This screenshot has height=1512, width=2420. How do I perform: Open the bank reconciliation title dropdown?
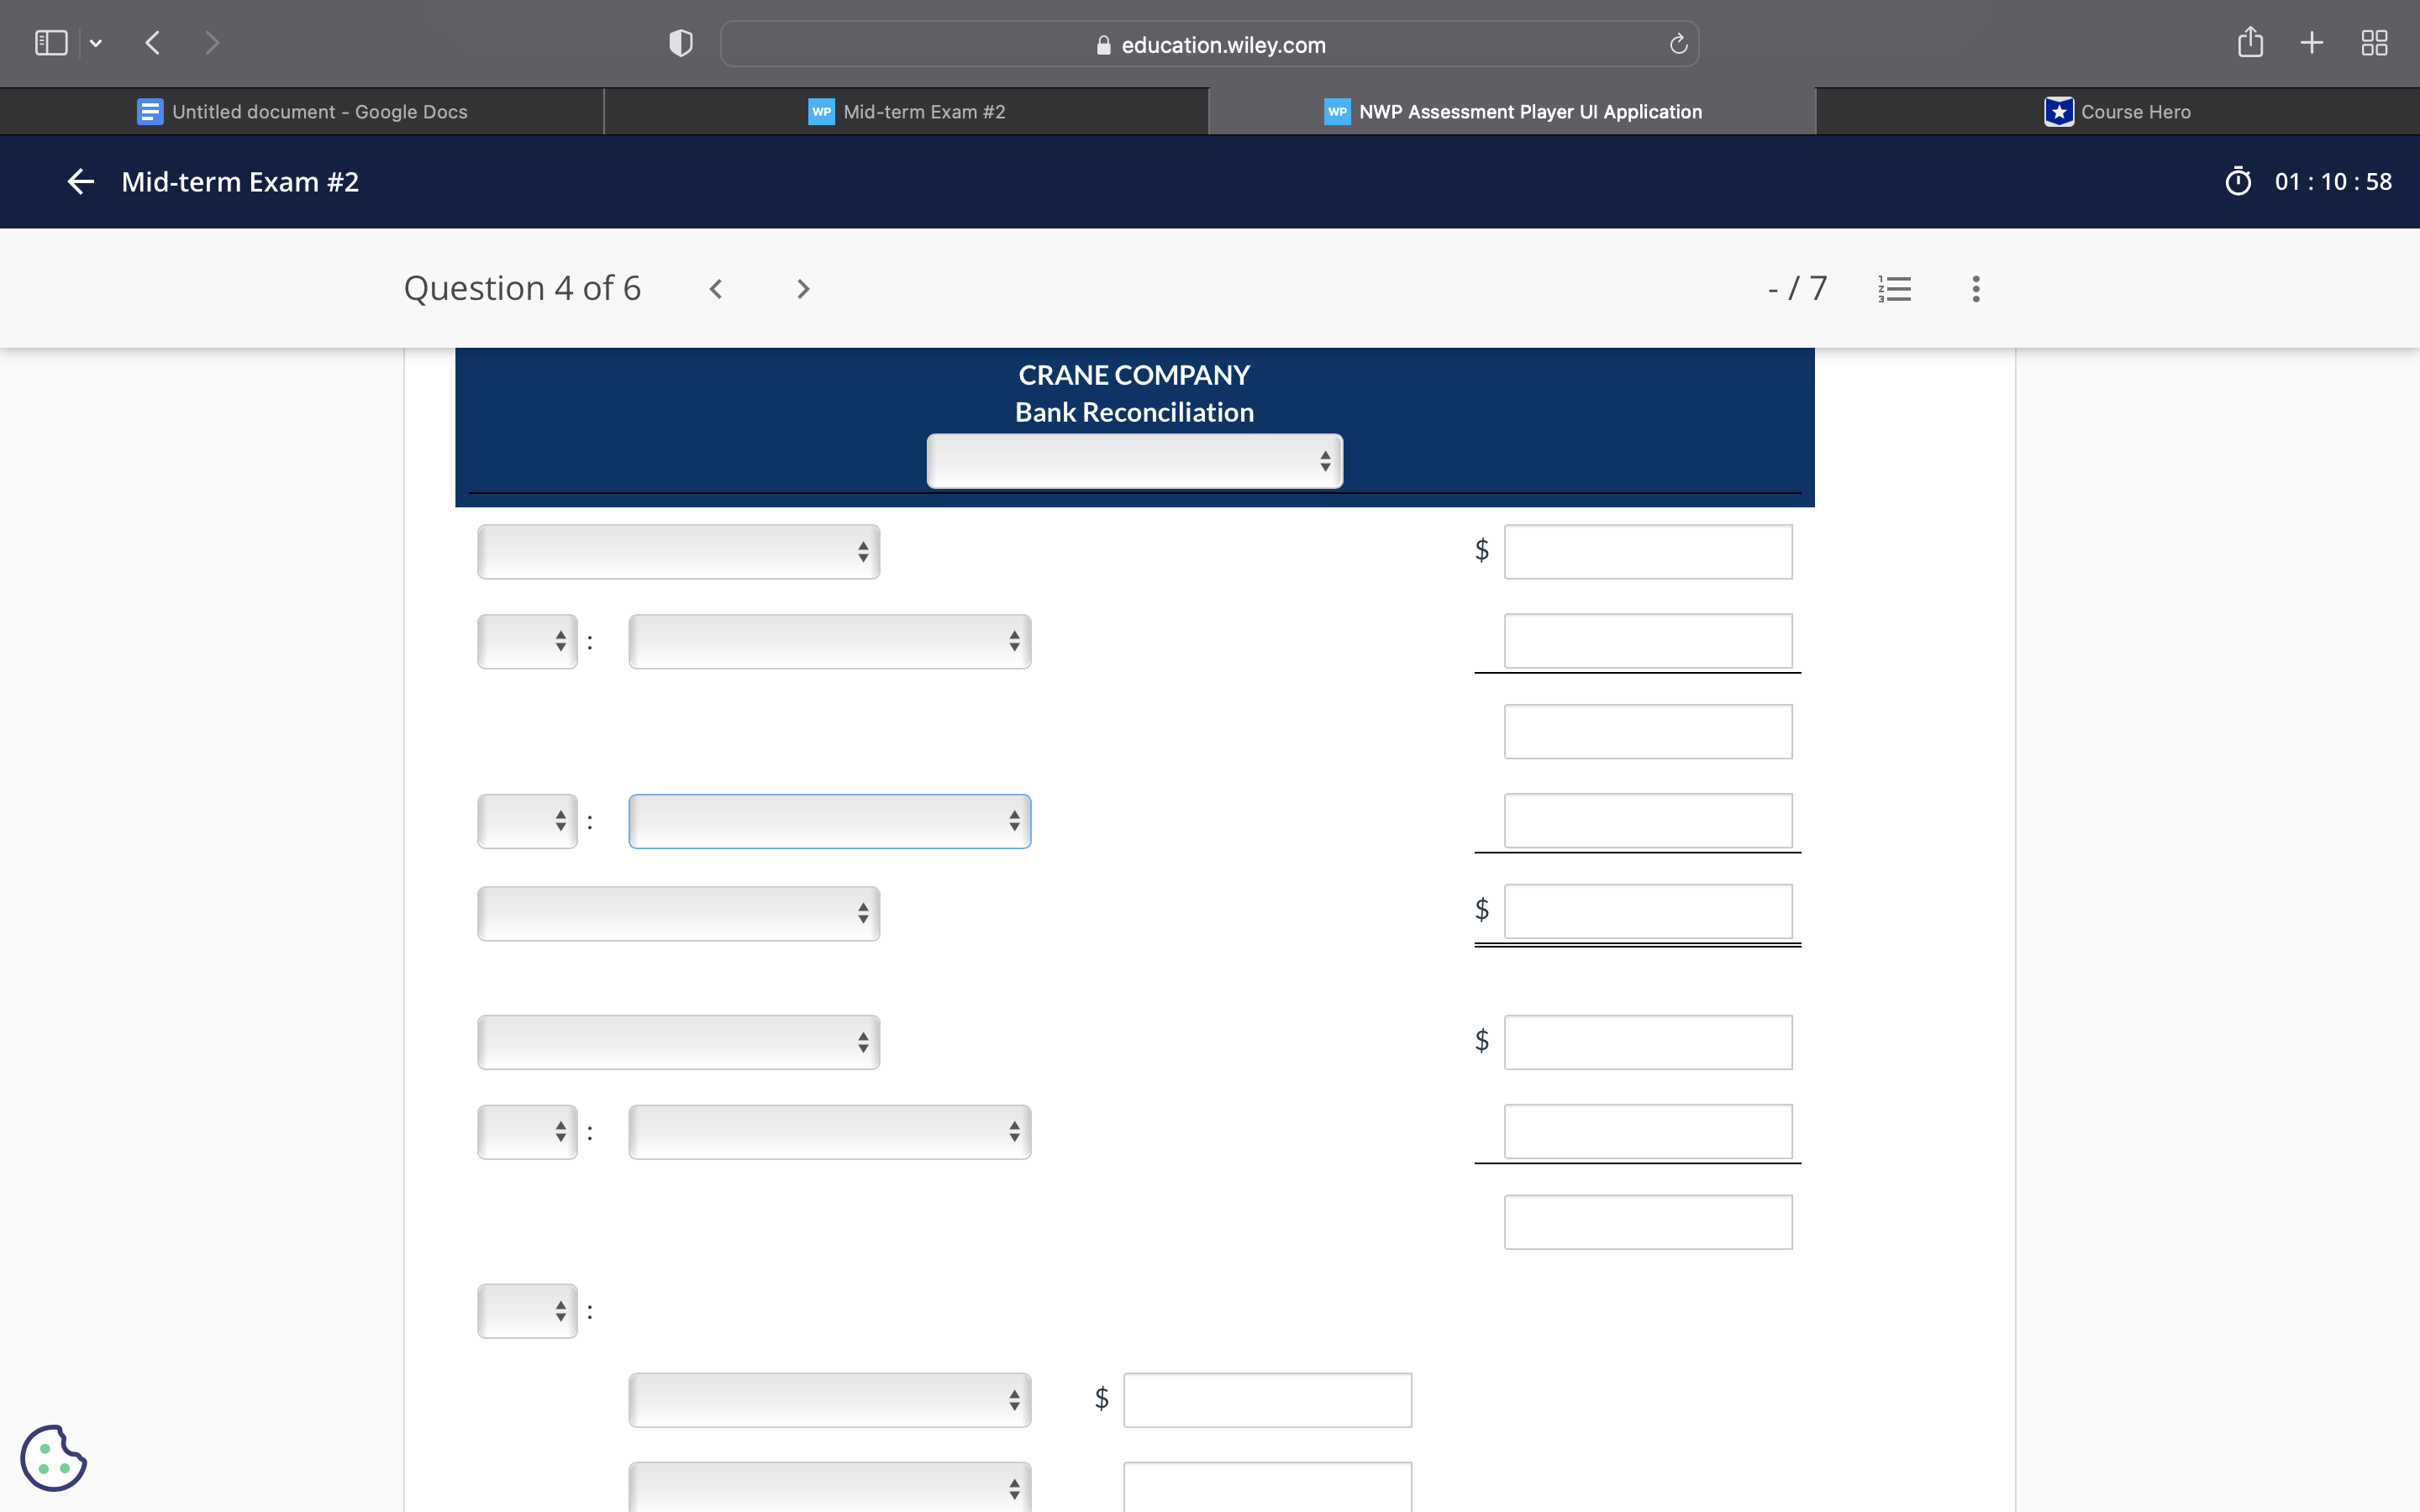(1134, 460)
